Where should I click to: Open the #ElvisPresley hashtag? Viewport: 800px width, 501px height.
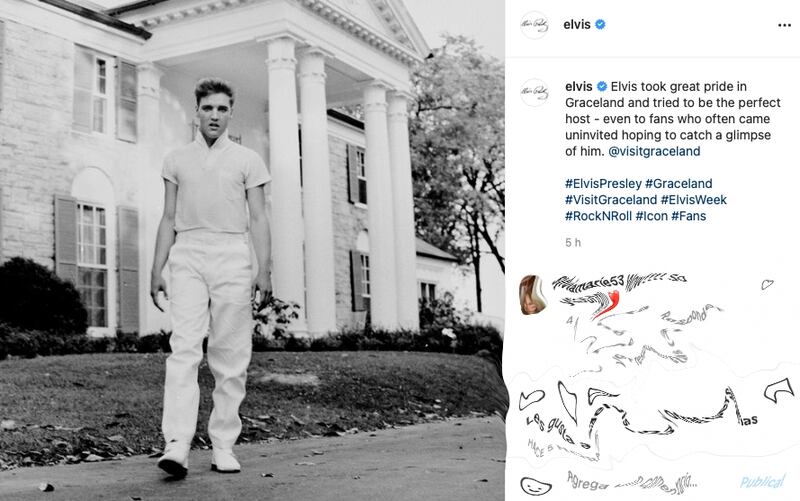(x=603, y=184)
